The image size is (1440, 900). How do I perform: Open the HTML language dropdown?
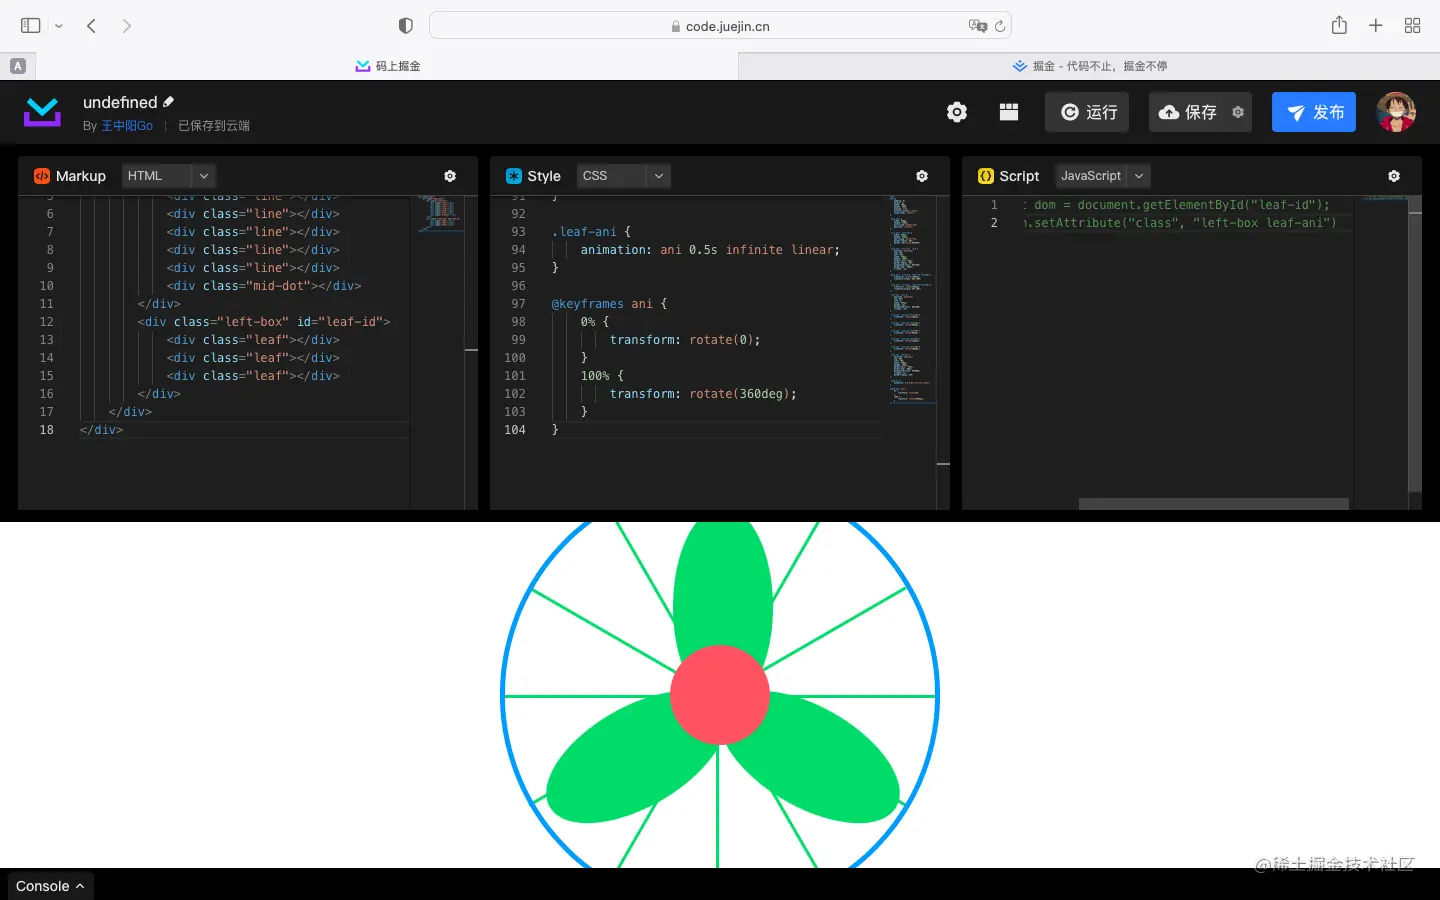pyautogui.click(x=168, y=176)
